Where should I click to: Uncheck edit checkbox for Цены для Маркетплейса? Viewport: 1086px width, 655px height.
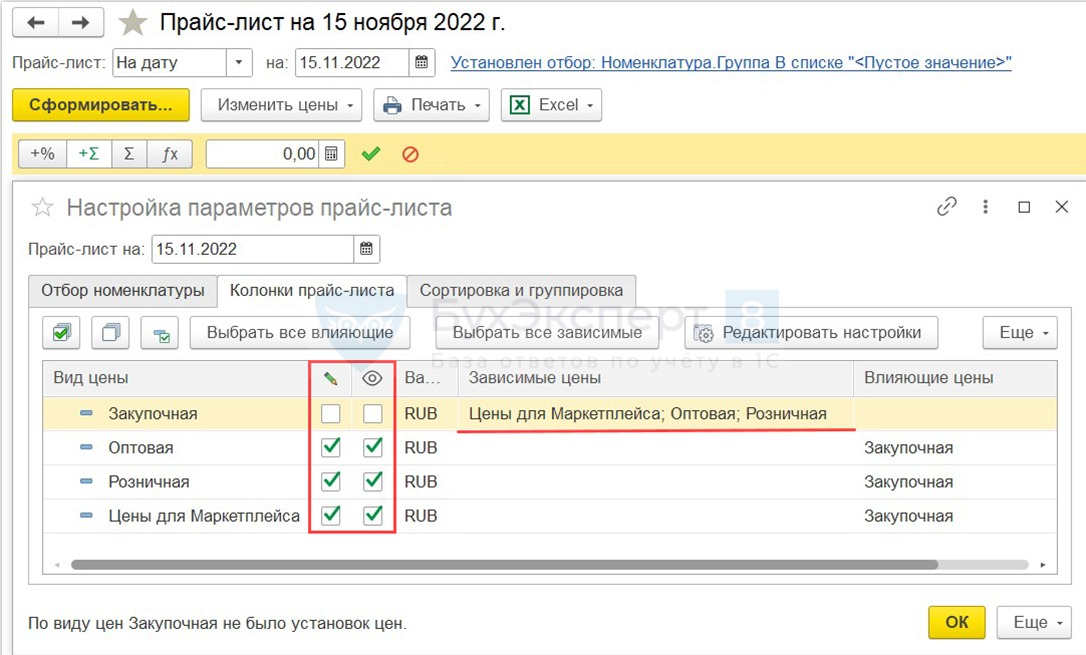(331, 516)
